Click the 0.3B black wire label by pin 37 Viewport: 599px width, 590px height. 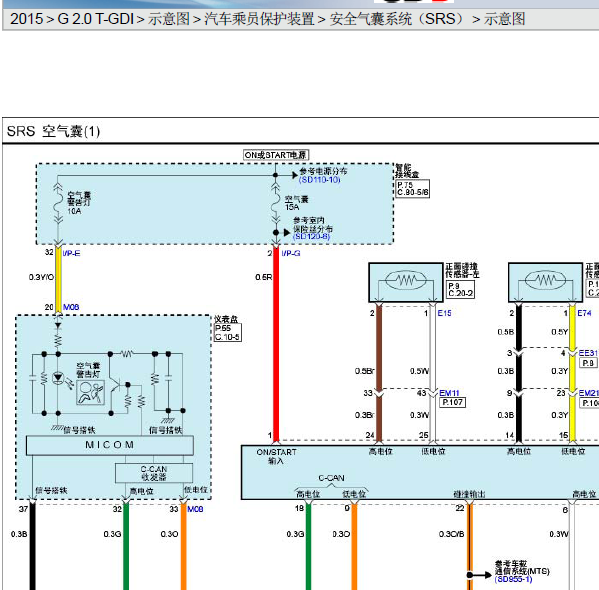click(x=19, y=534)
